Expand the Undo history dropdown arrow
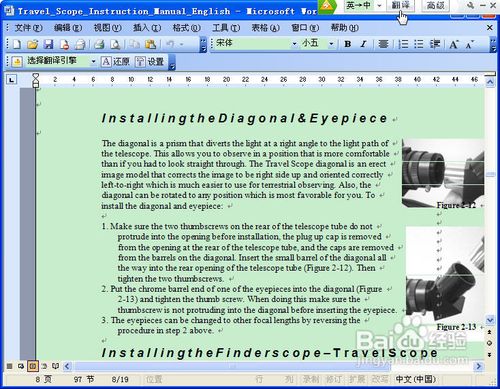The image size is (500, 389). click(x=182, y=44)
